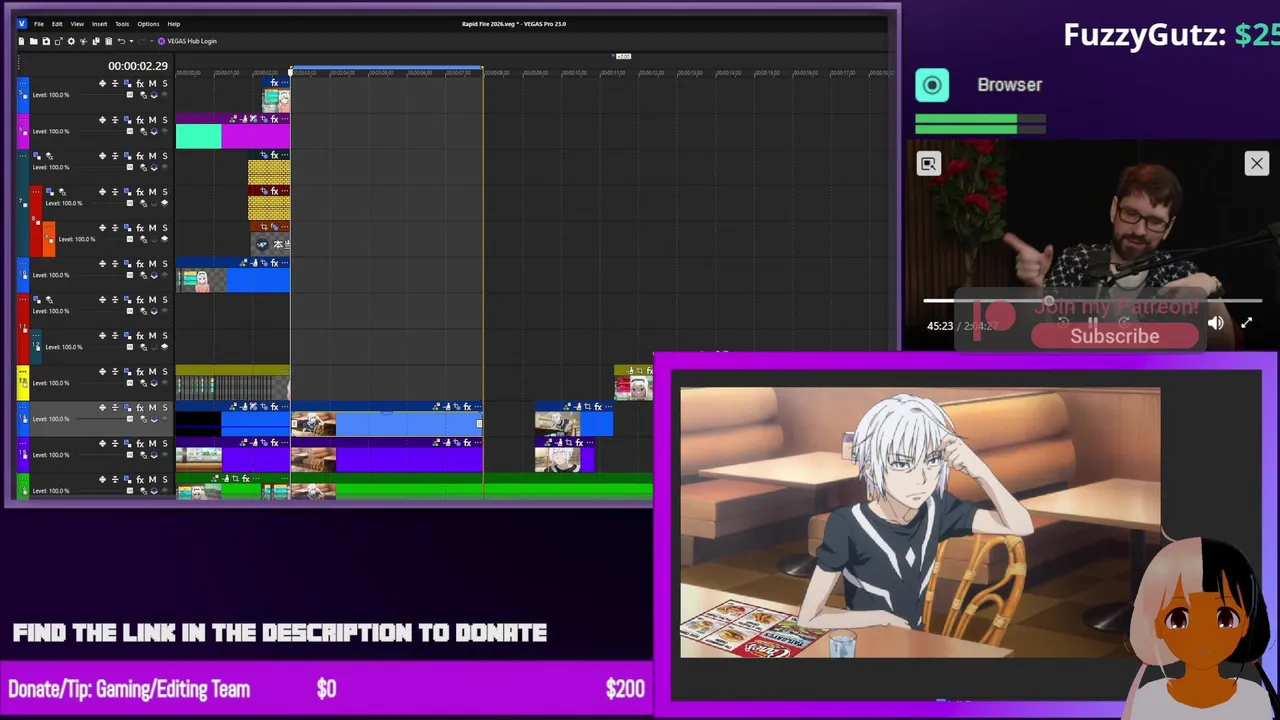
Task: Click the Cut scissors icon
Action: tap(83, 41)
